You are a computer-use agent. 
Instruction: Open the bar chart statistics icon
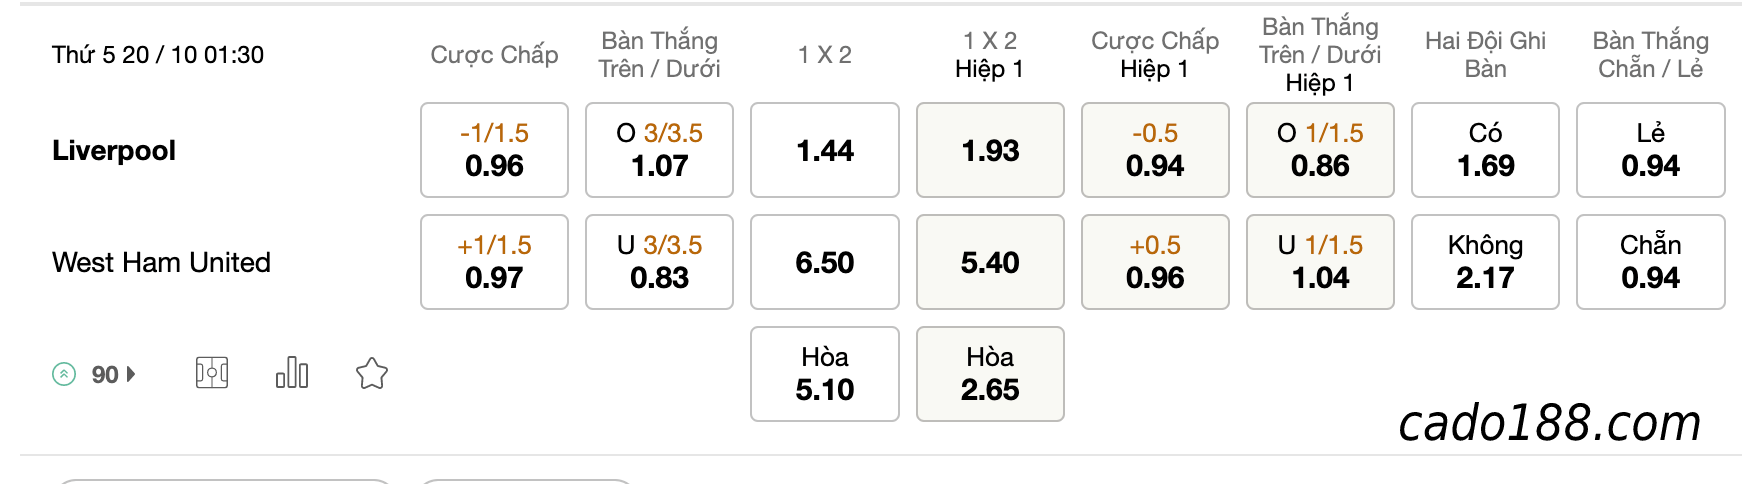click(292, 373)
